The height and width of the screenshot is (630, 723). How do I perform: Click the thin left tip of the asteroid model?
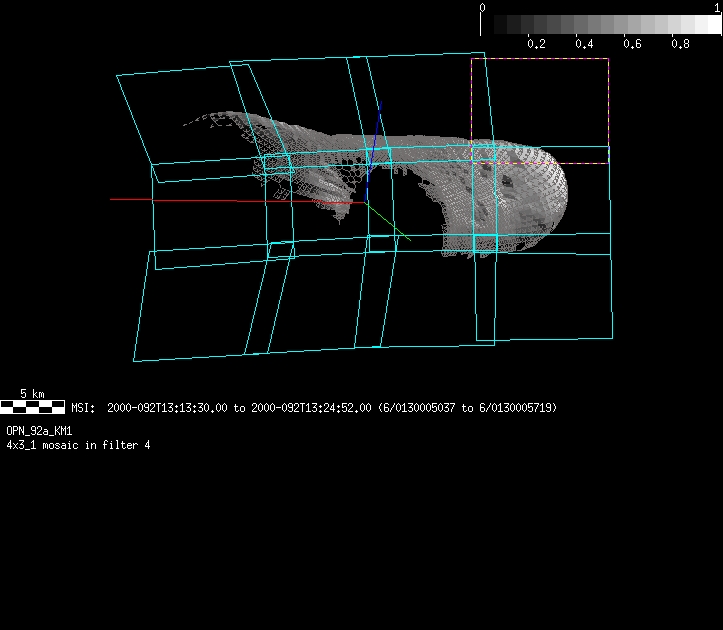tap(188, 124)
